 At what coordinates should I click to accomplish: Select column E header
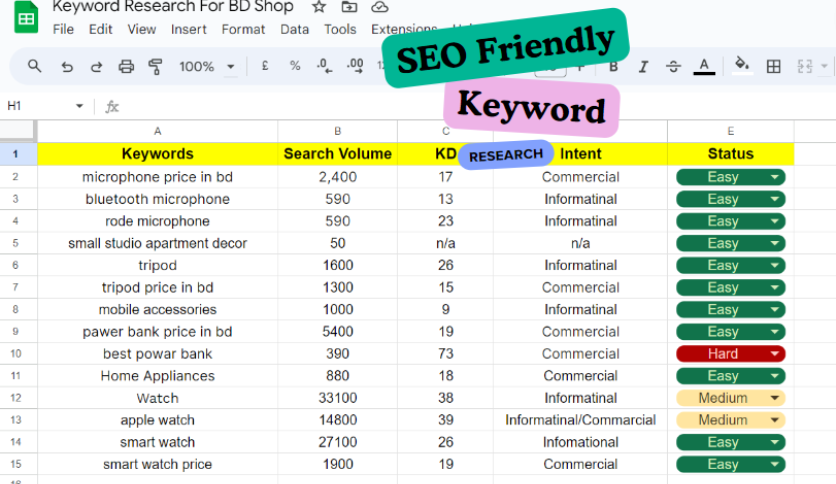730,131
